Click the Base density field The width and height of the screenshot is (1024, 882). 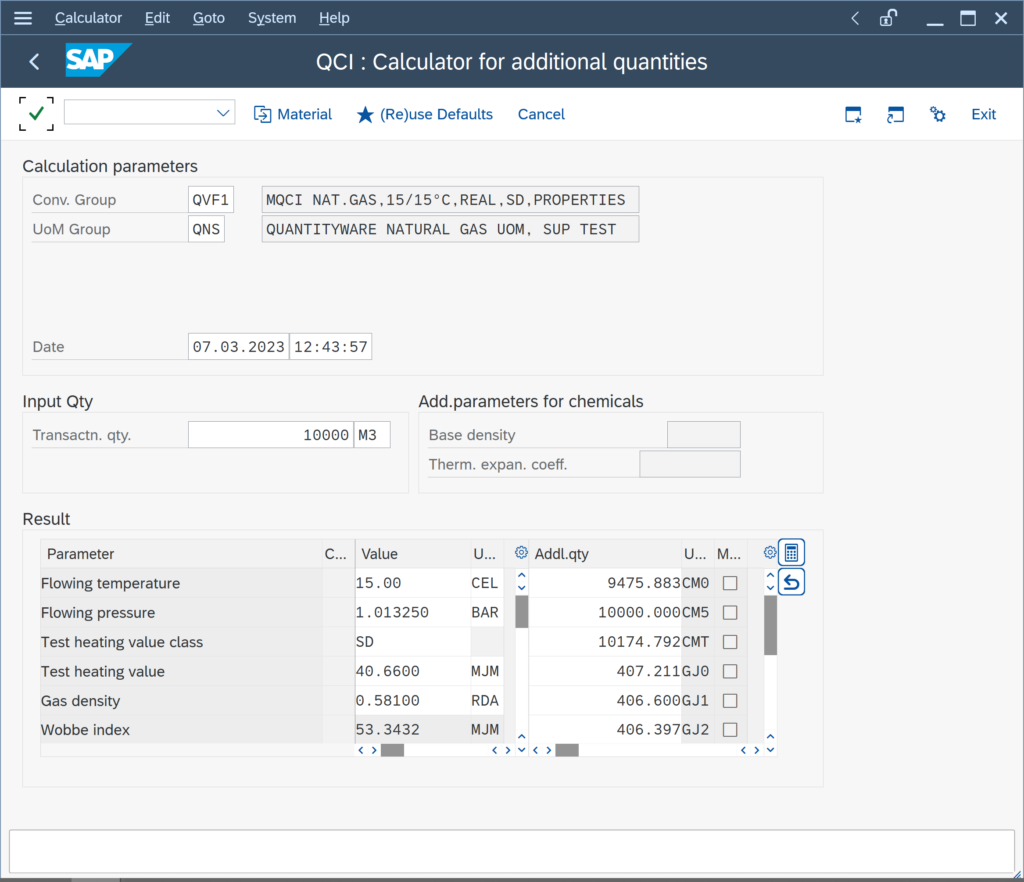coord(703,435)
